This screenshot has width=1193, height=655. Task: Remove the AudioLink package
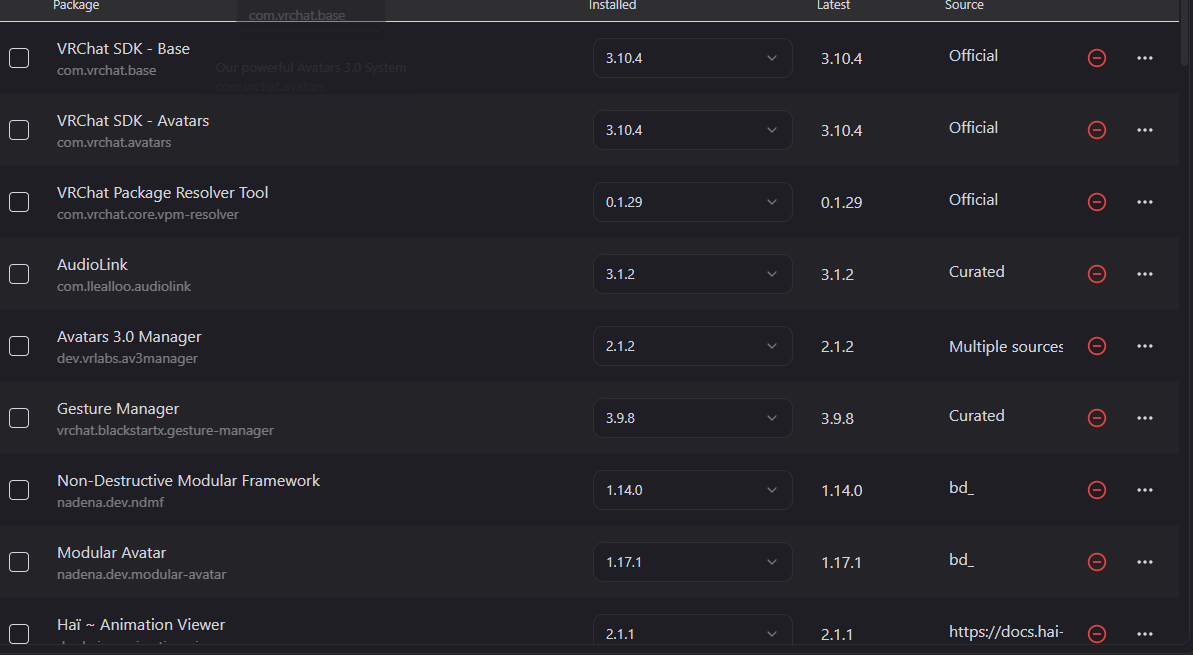pos(1096,274)
